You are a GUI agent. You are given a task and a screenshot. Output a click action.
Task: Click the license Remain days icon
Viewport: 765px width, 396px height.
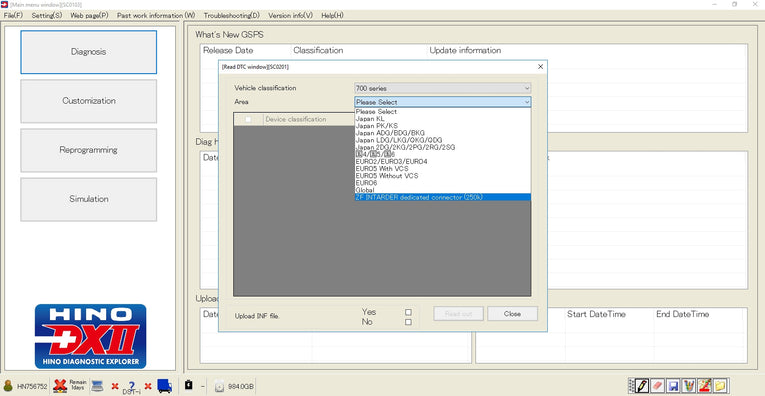(60, 386)
